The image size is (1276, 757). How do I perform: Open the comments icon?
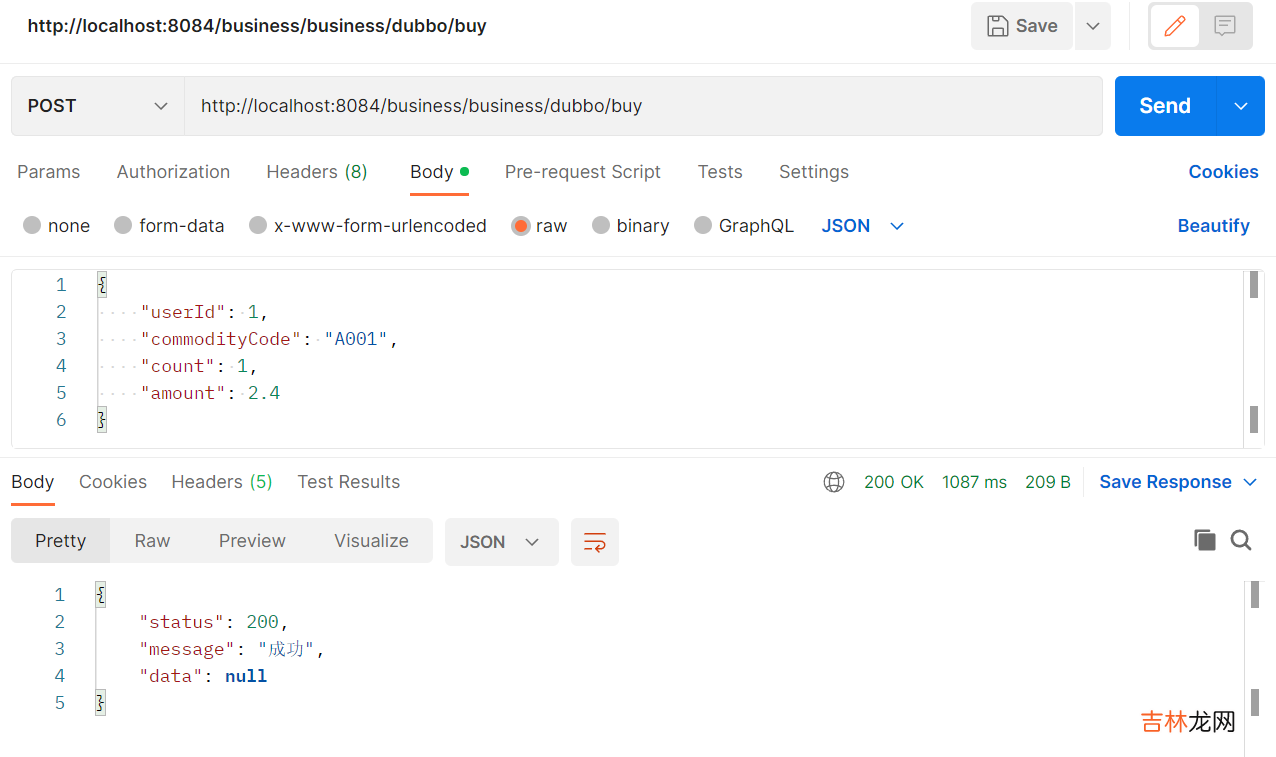1225,26
